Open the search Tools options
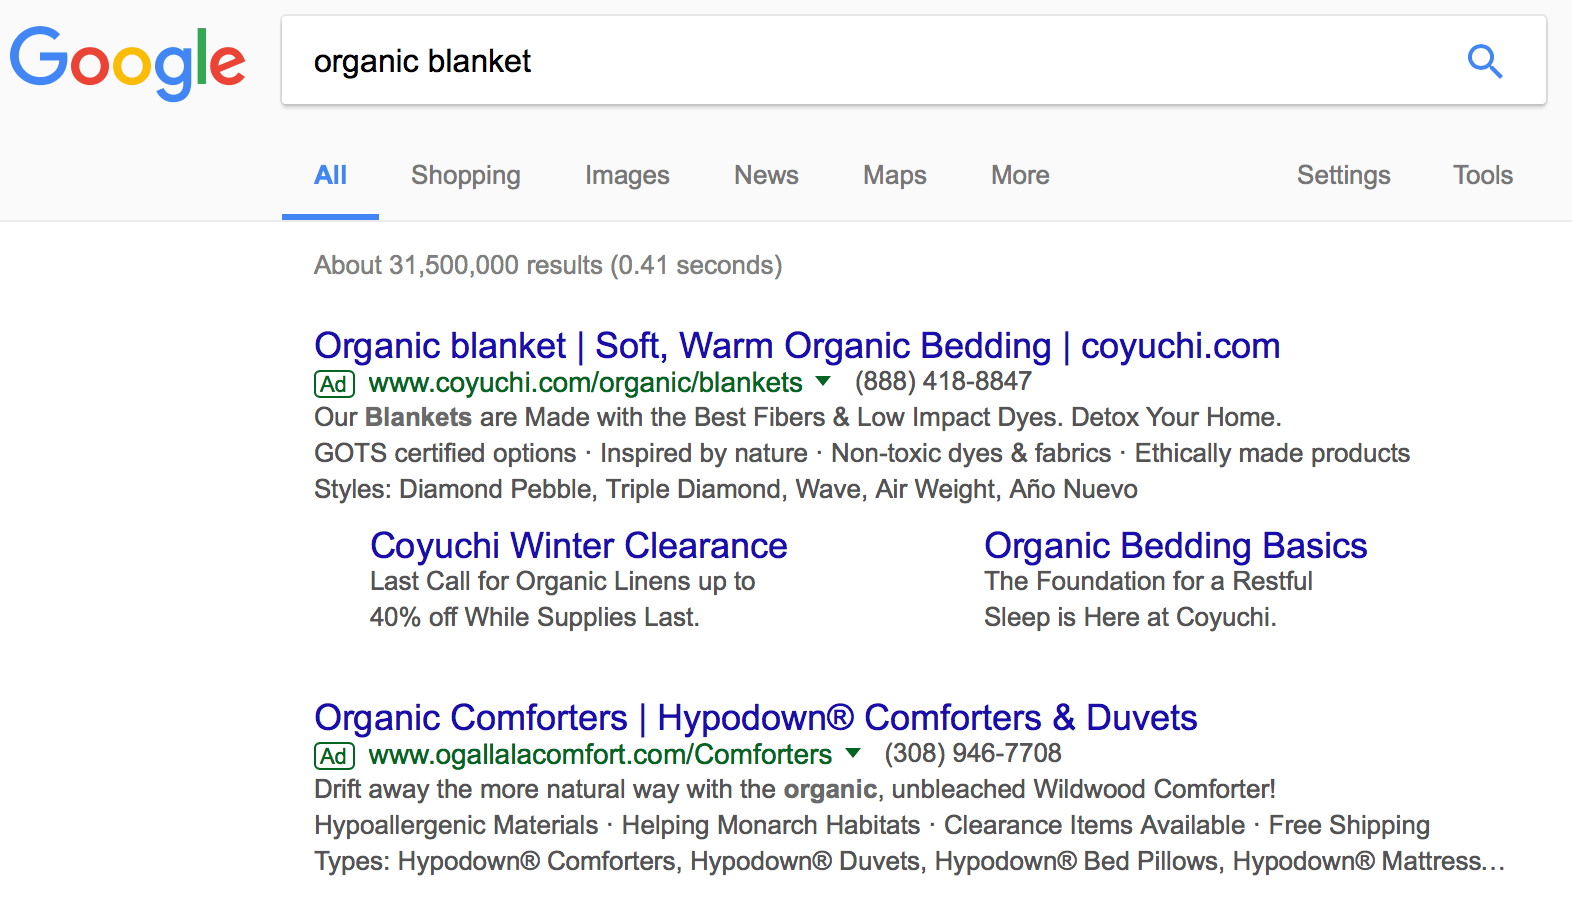Screen dimensions: 1572x924 (1483, 175)
